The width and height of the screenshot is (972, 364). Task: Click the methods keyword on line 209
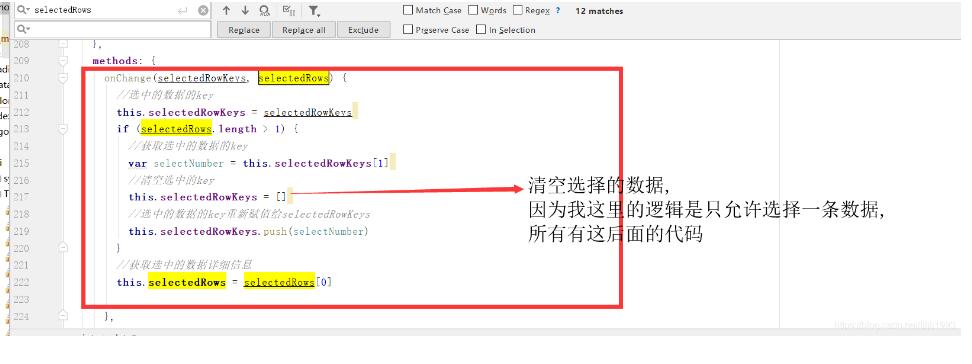(x=115, y=61)
